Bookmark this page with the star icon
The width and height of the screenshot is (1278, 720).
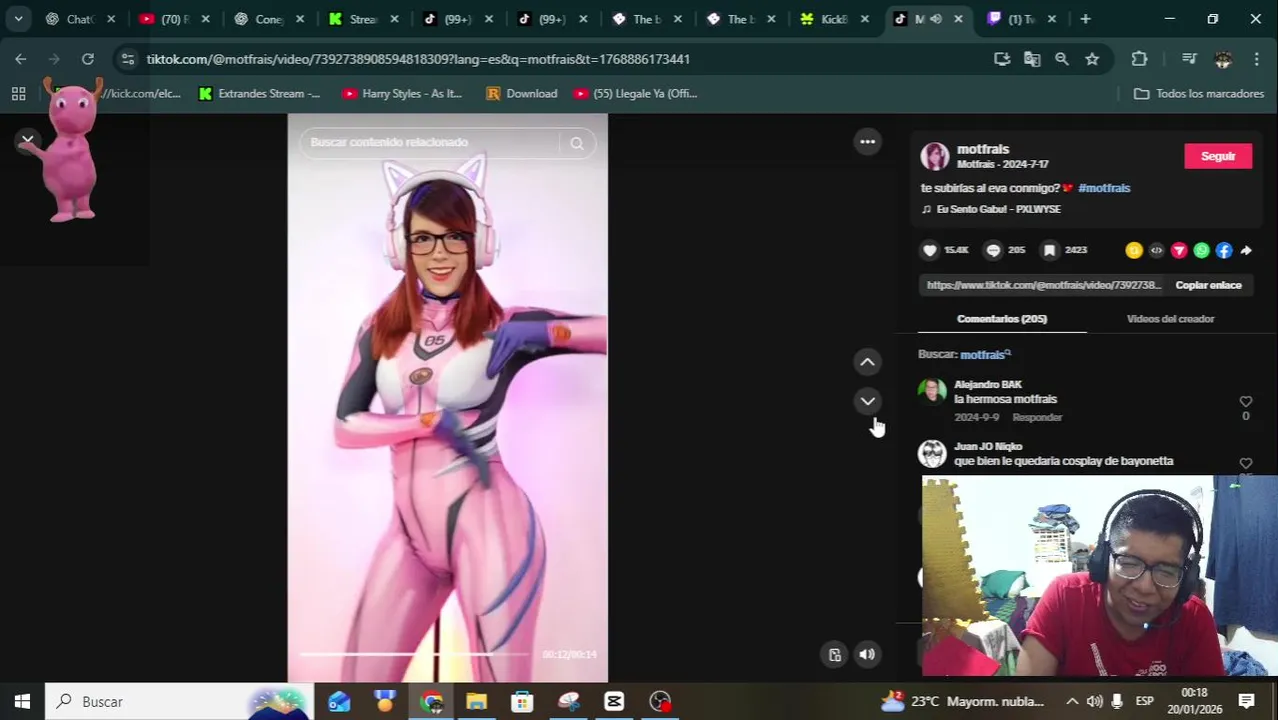(x=1092, y=59)
